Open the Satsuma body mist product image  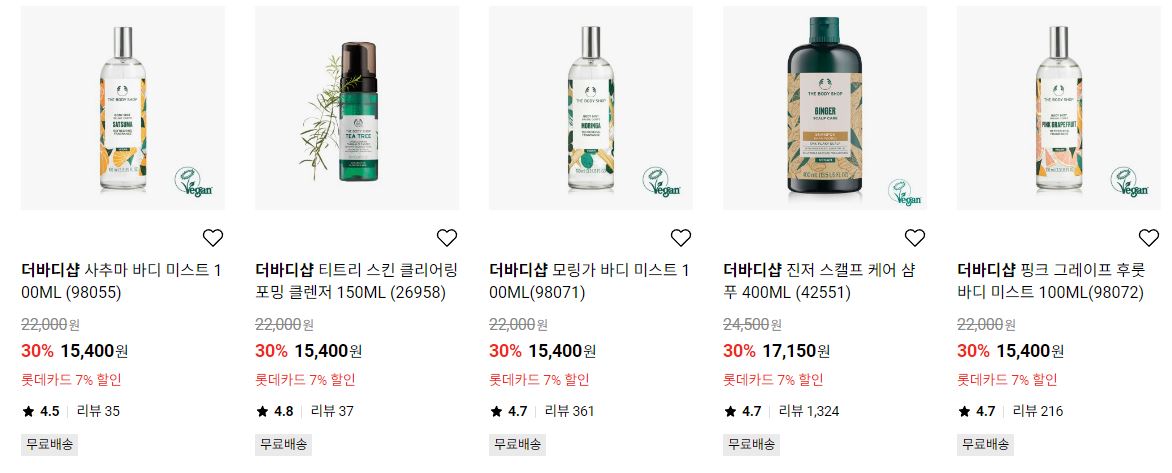tap(123, 108)
